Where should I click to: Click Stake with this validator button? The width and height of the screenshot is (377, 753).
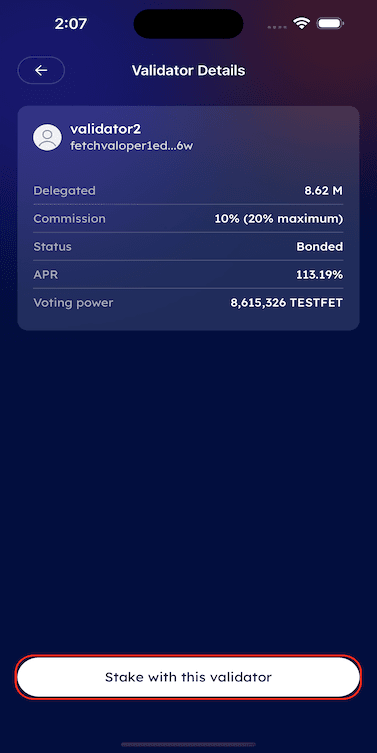pyautogui.click(x=188, y=677)
